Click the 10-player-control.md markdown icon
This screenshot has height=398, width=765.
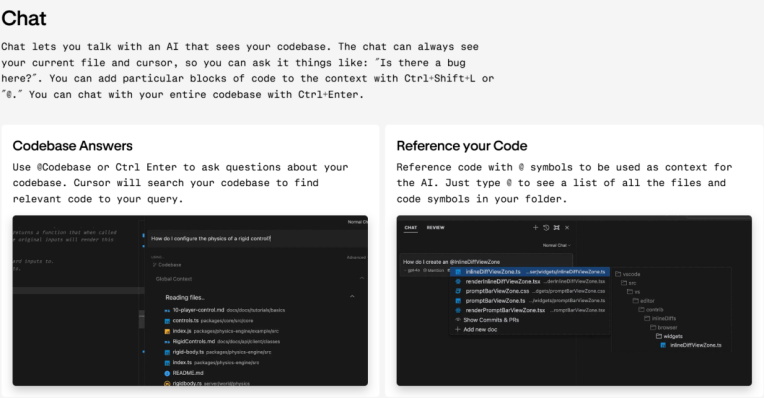click(x=167, y=311)
